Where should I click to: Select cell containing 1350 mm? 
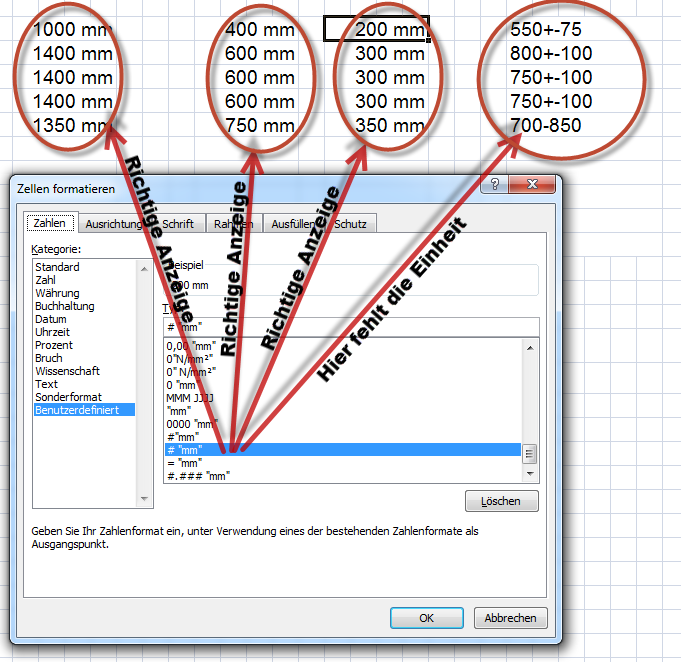[x=72, y=125]
